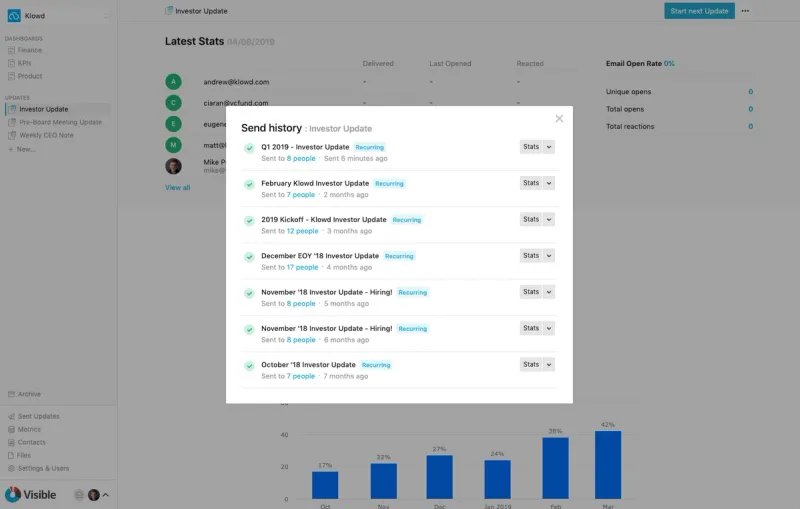
Task: Open Stats for December EOY '18 update
Action: click(x=531, y=256)
